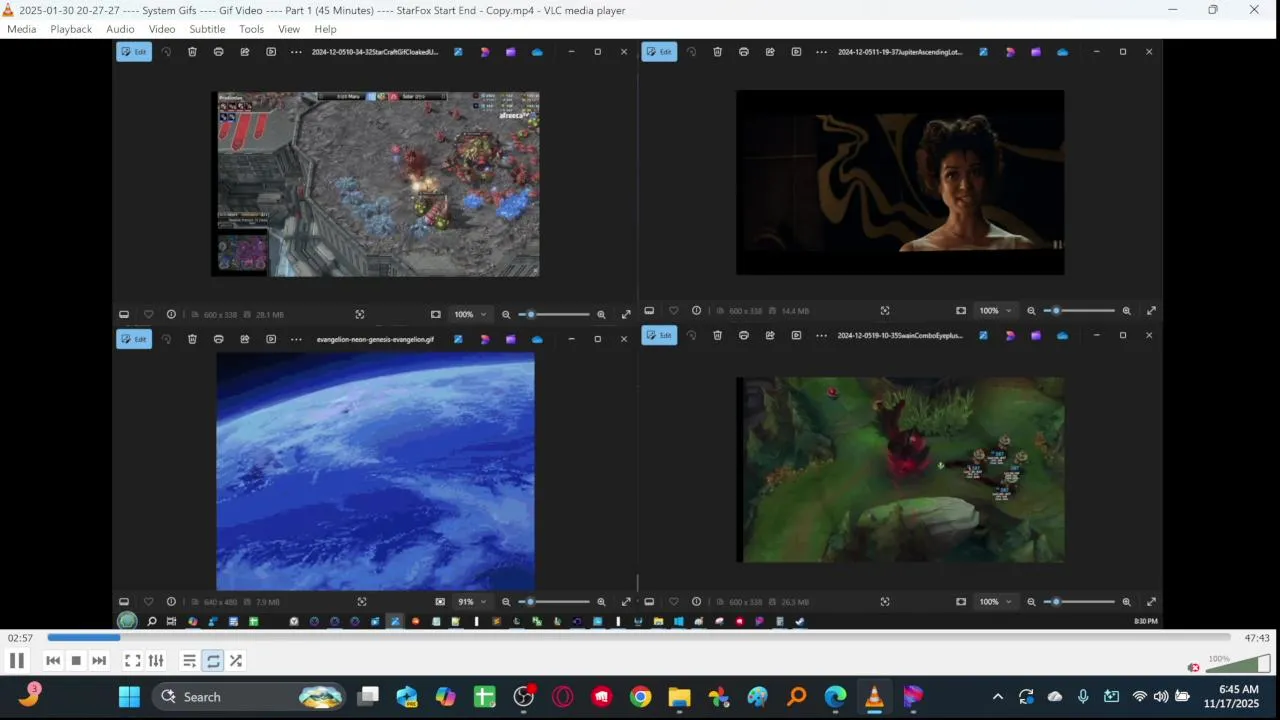This screenshot has width=1280, height=720.
Task: Jump to previous media in VLC
Action: [x=53, y=660]
